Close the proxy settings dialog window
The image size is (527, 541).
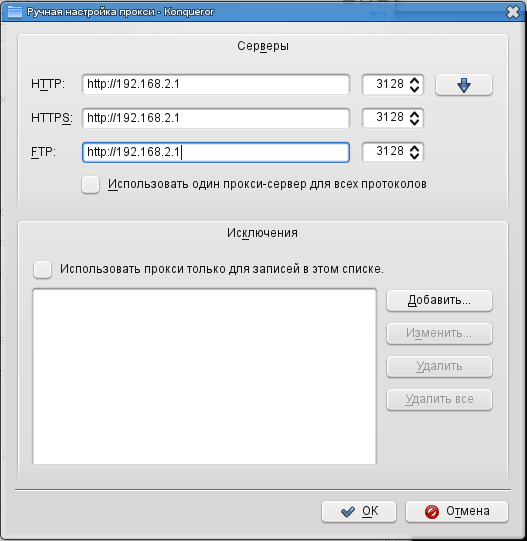click(513, 12)
